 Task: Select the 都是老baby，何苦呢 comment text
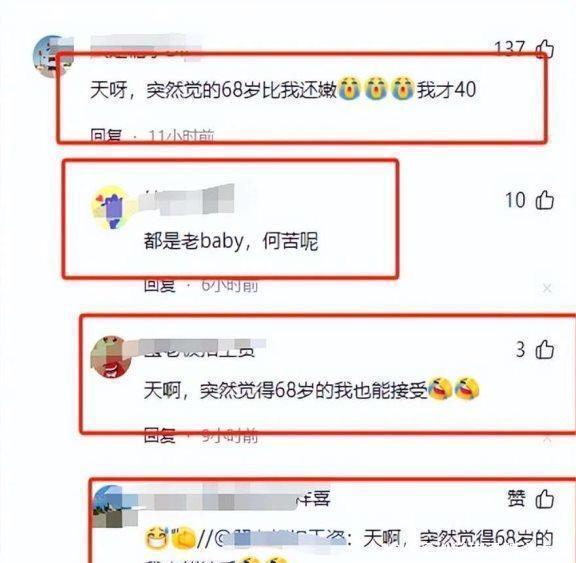(231, 241)
